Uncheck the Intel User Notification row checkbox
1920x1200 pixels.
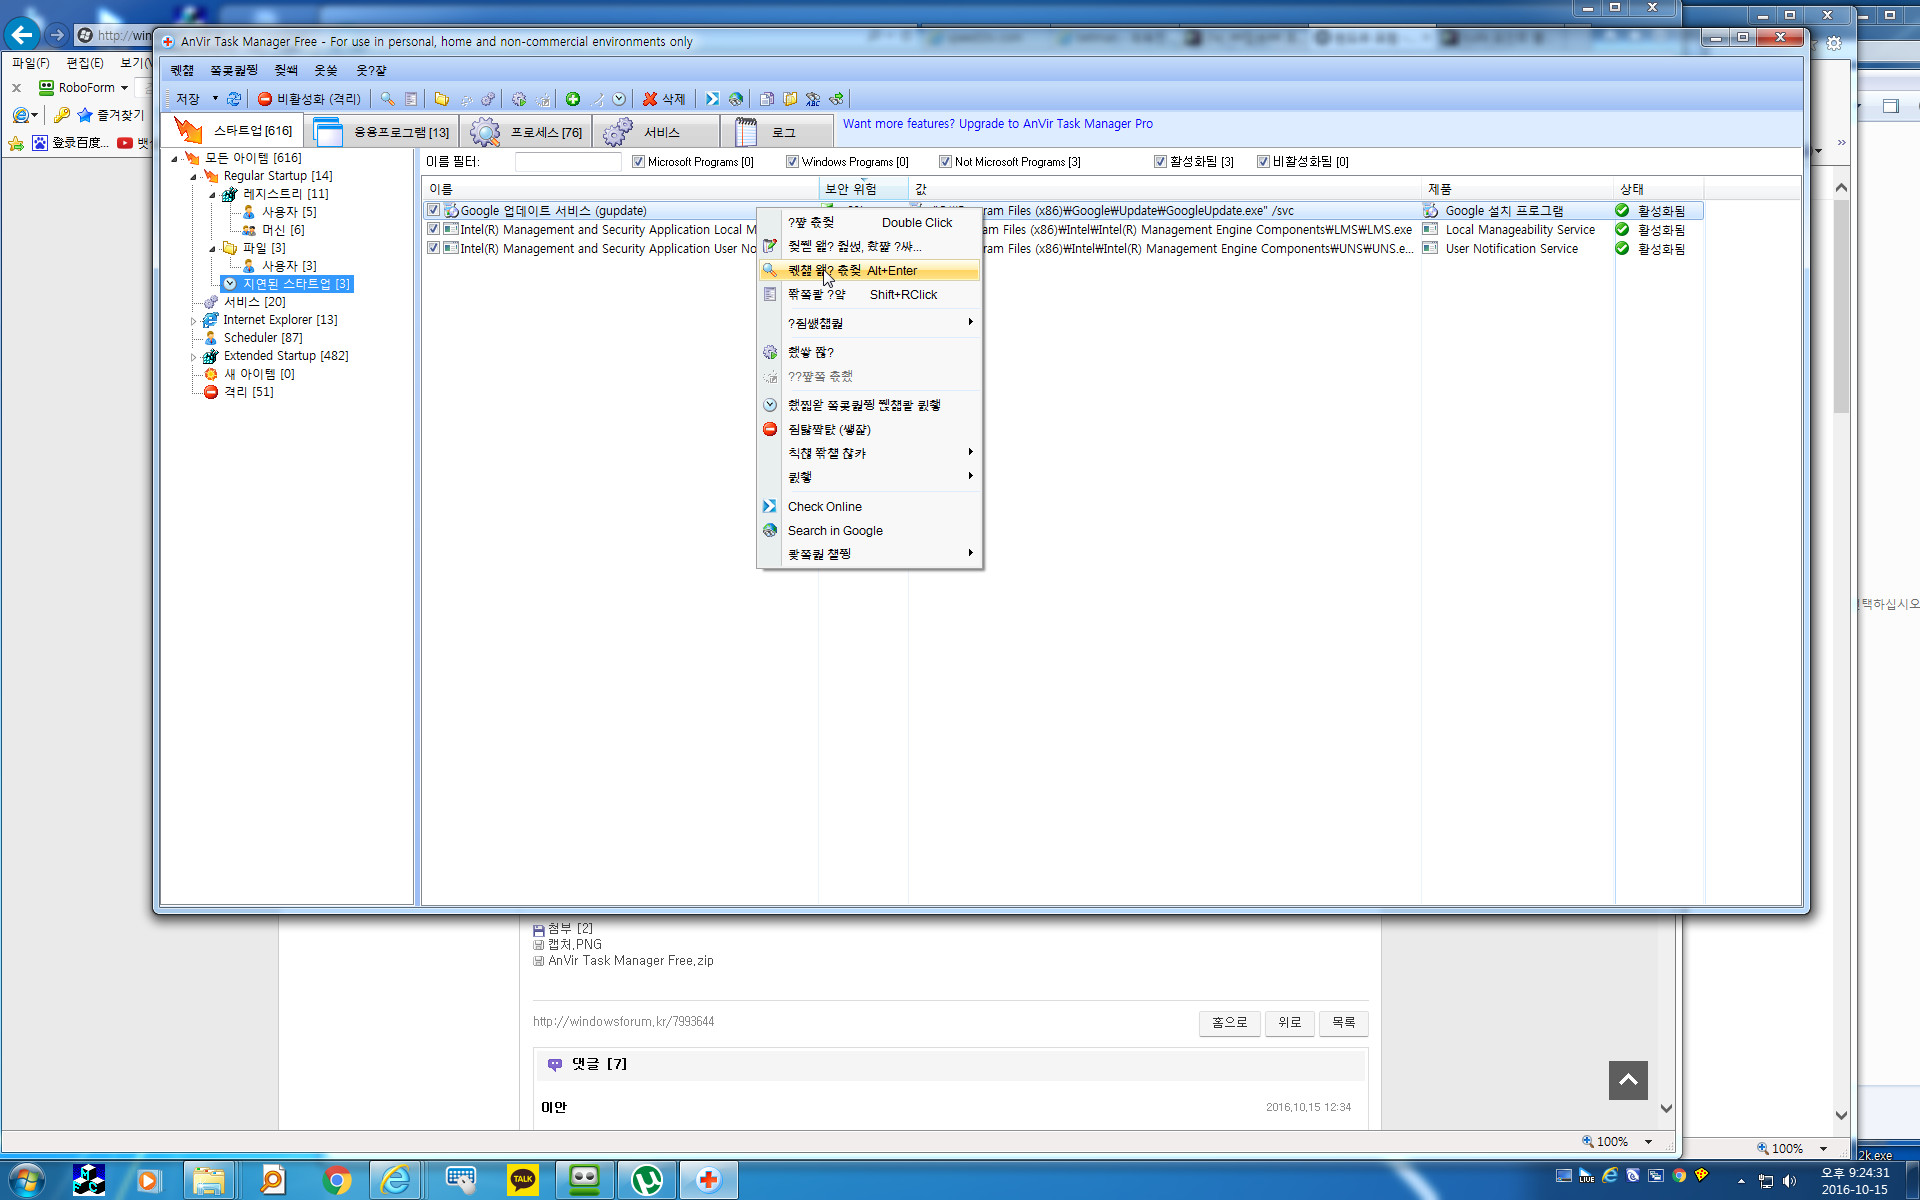click(x=433, y=248)
